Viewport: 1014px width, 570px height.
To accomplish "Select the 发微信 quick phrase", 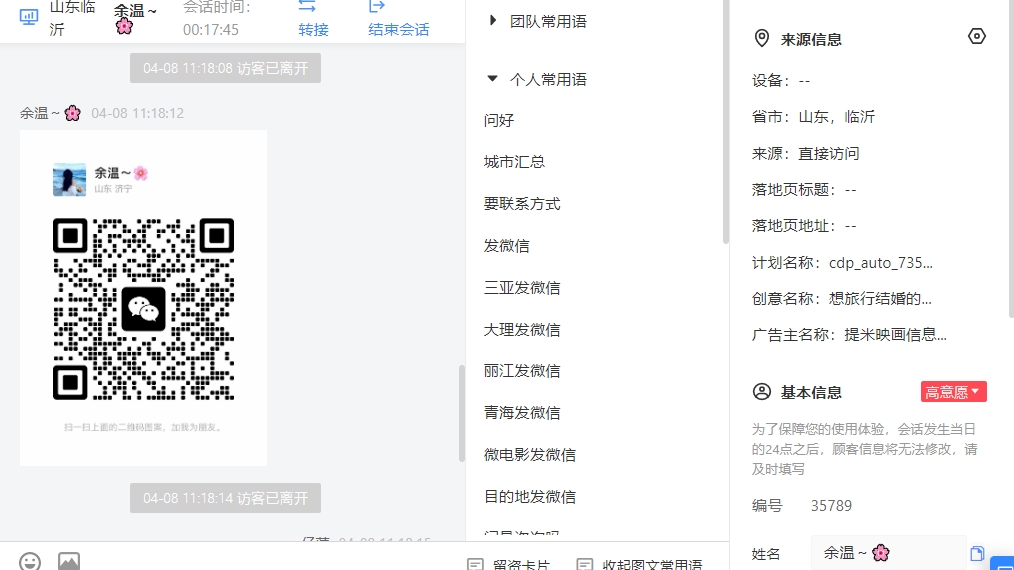I will point(507,246).
